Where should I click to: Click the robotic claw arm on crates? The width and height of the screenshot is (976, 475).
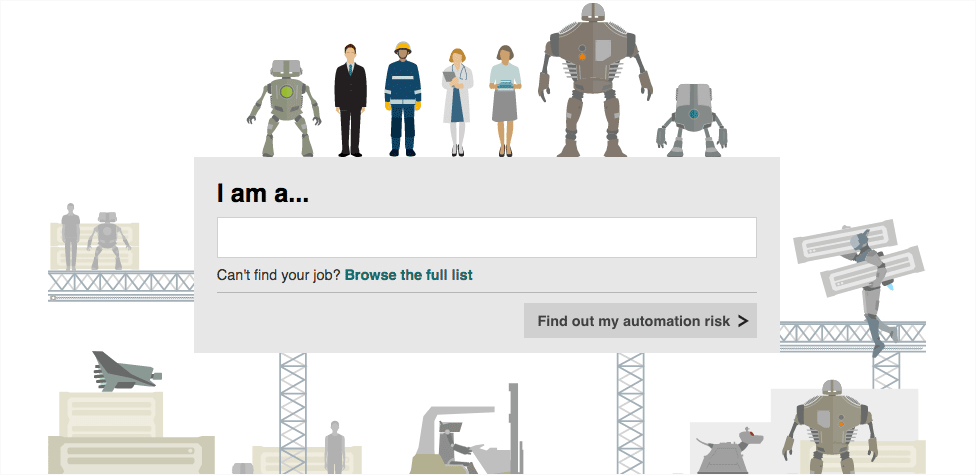click(127, 372)
